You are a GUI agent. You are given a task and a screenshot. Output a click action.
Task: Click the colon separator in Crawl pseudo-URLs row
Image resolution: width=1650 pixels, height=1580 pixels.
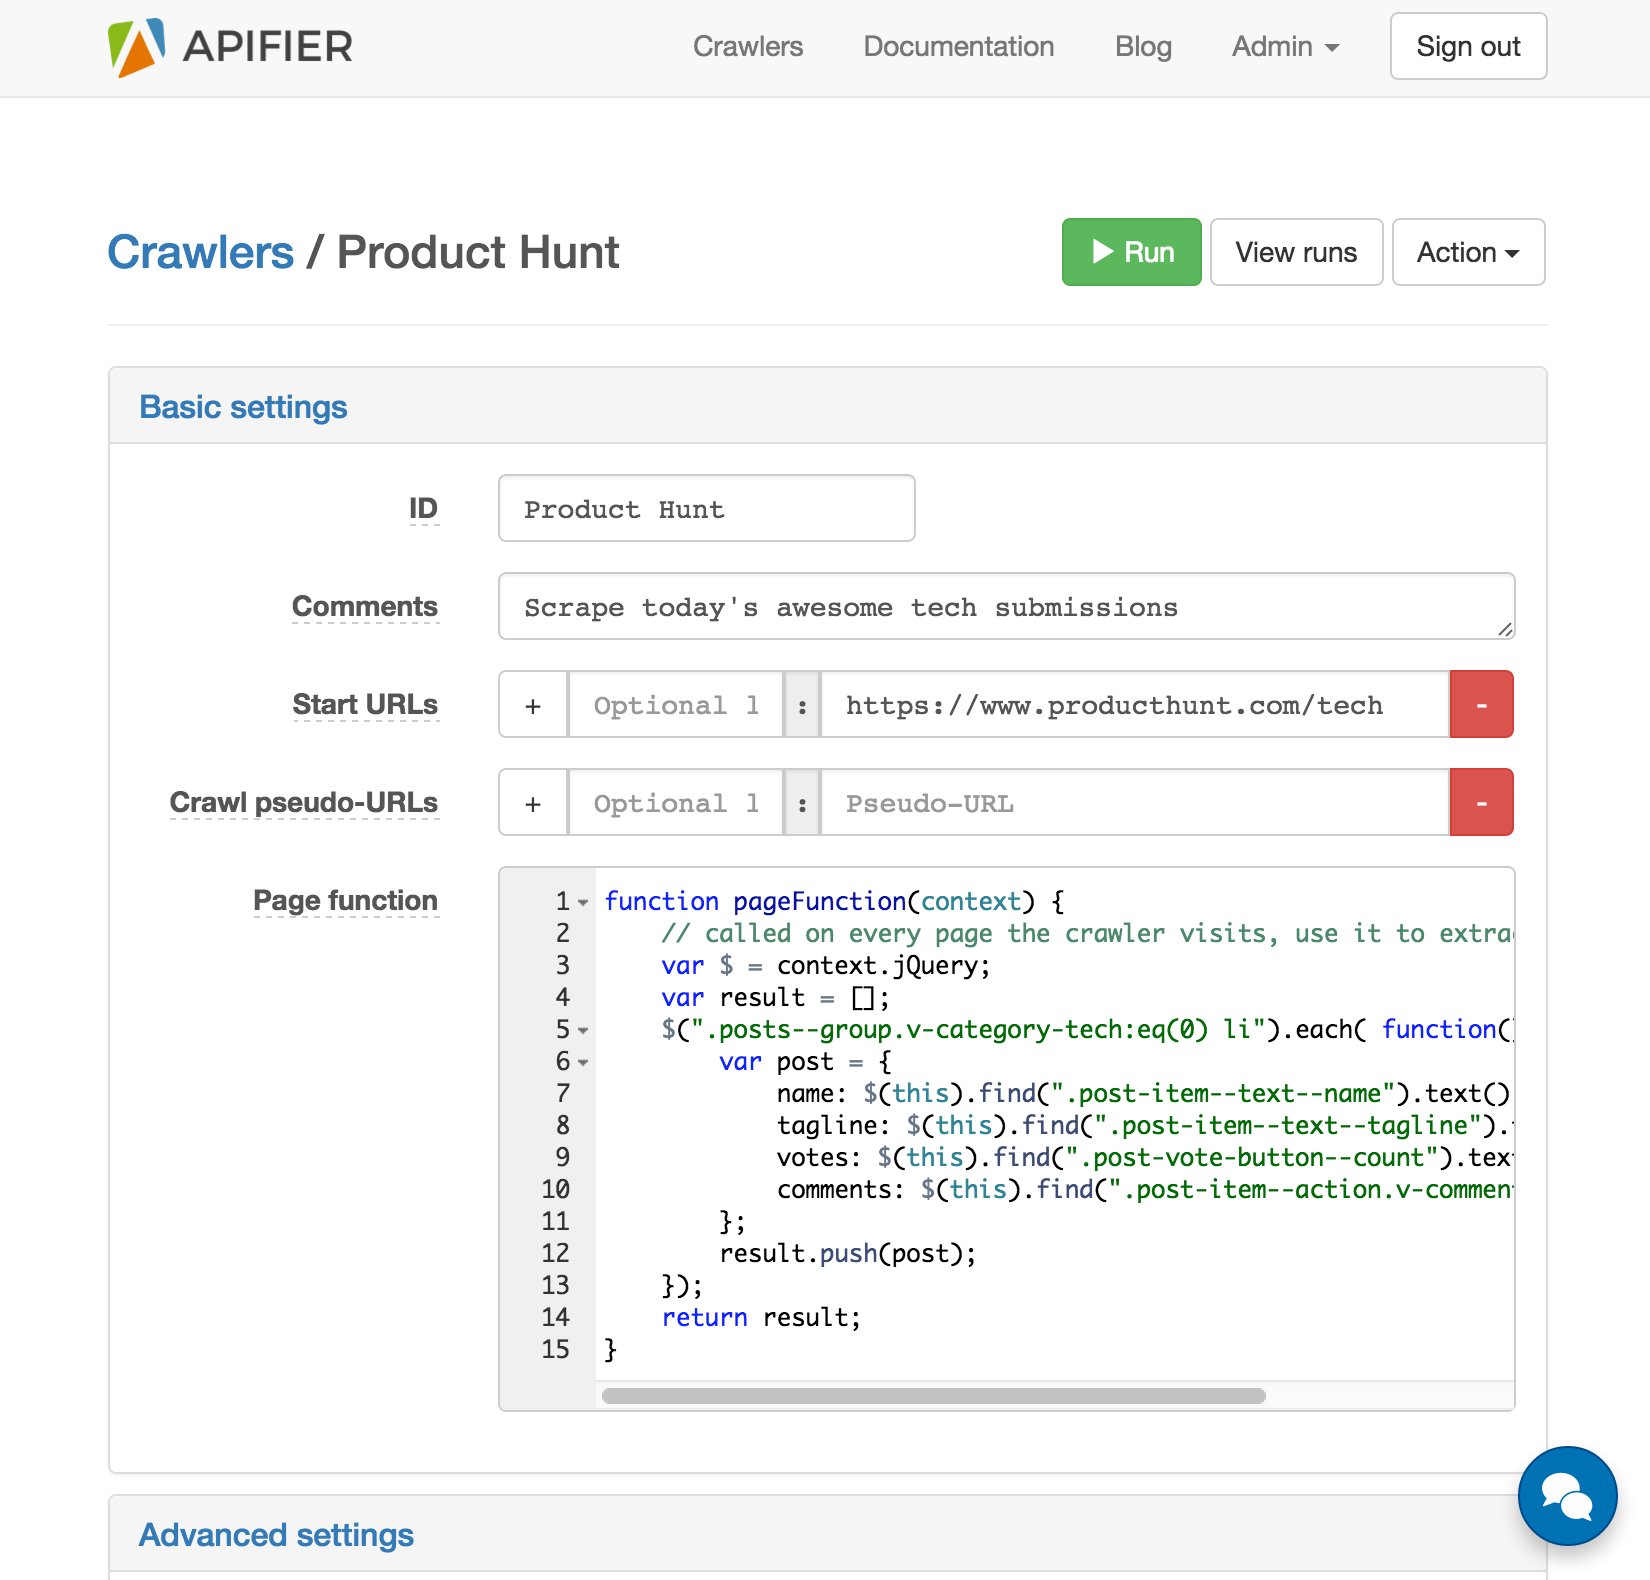pos(802,803)
